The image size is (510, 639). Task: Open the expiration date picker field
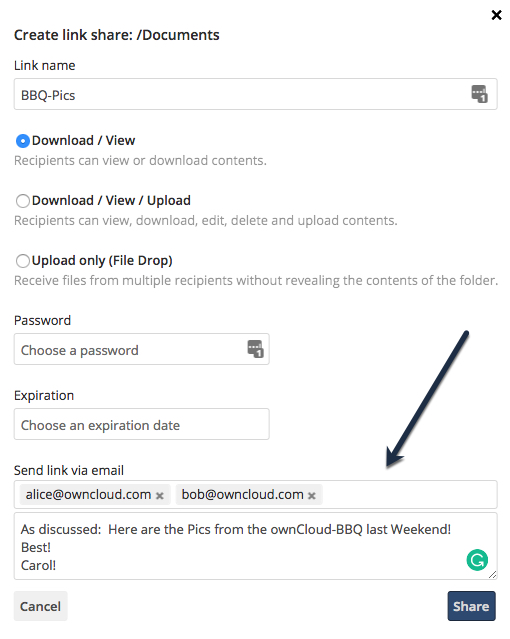point(141,424)
